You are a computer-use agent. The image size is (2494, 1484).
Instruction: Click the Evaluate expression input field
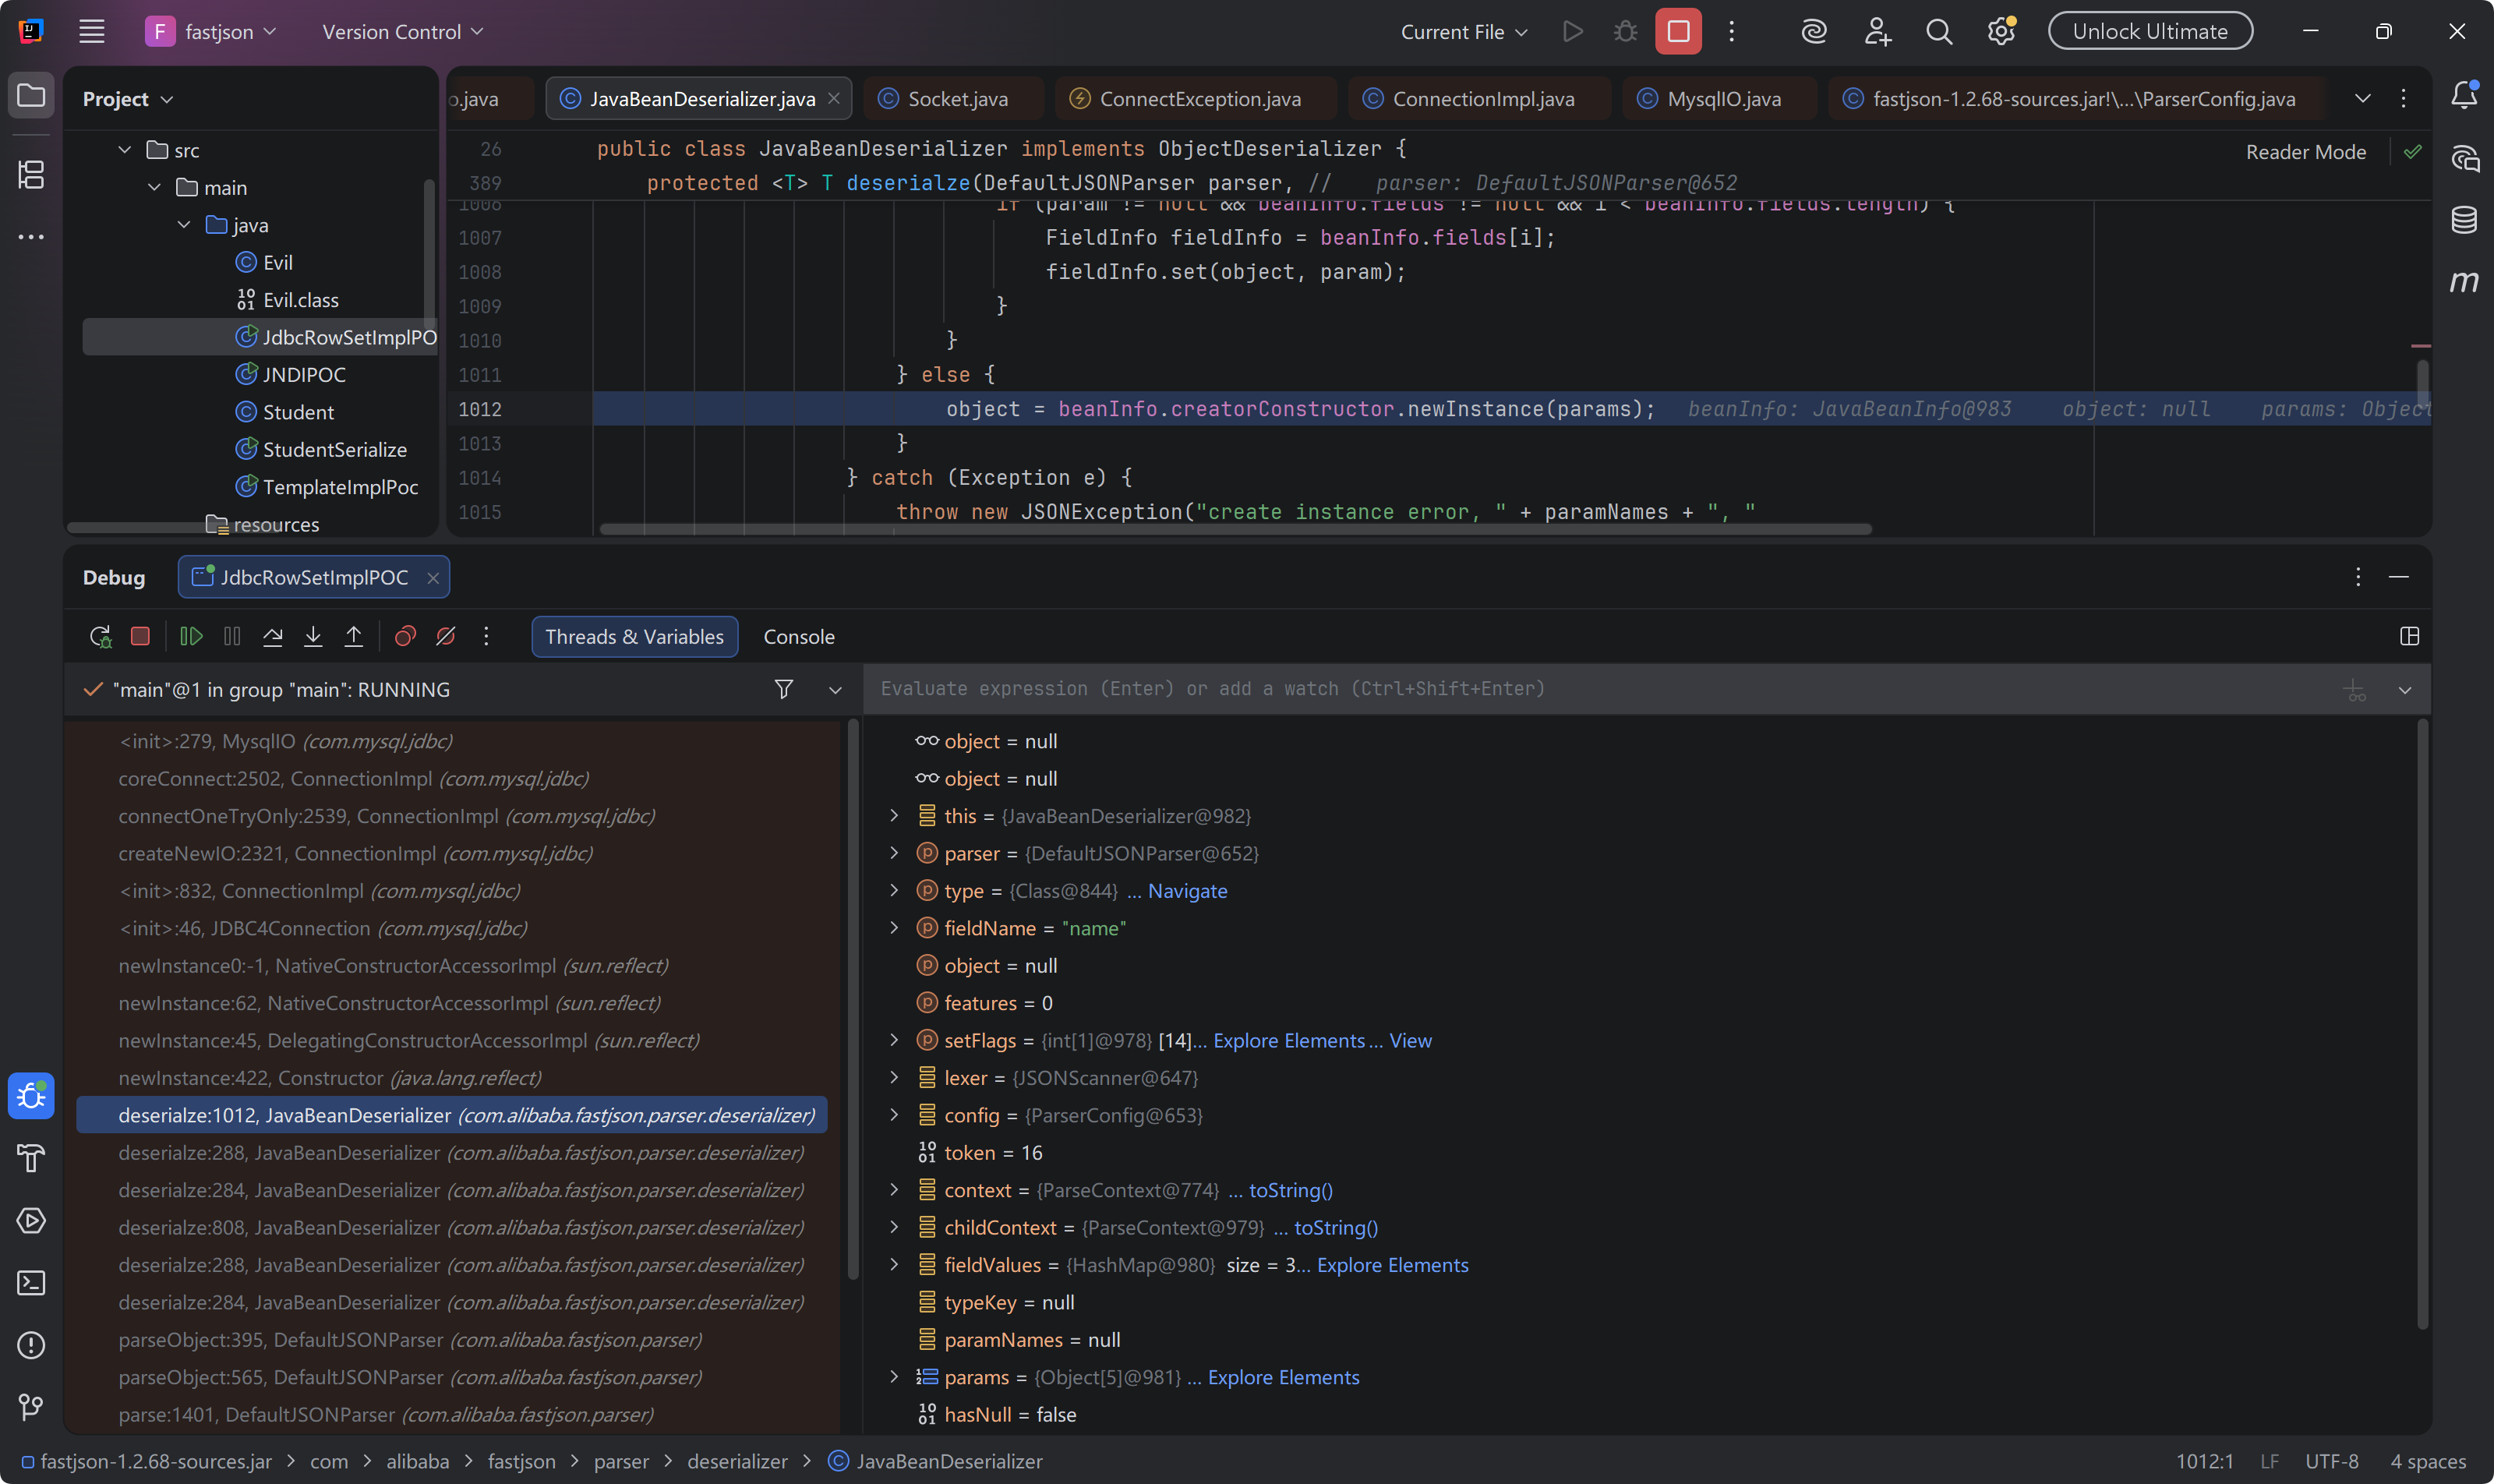point(1600,689)
